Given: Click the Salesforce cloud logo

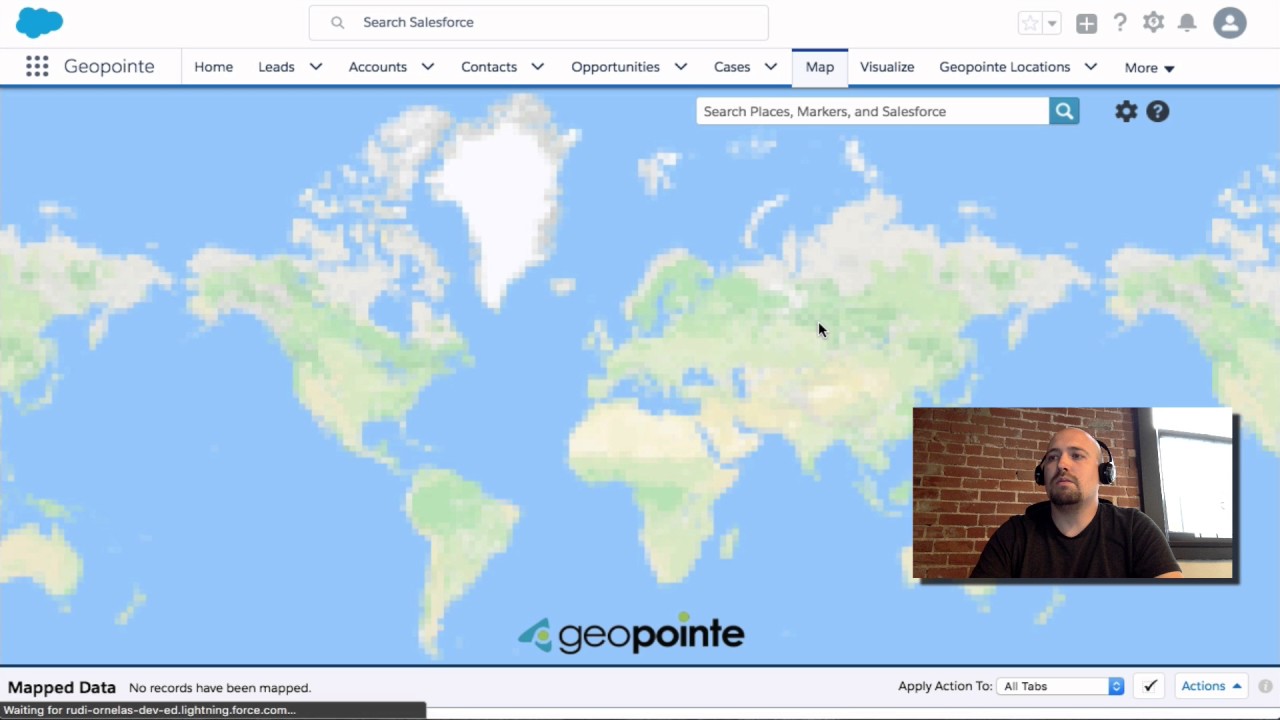Looking at the screenshot, I should [x=39, y=22].
